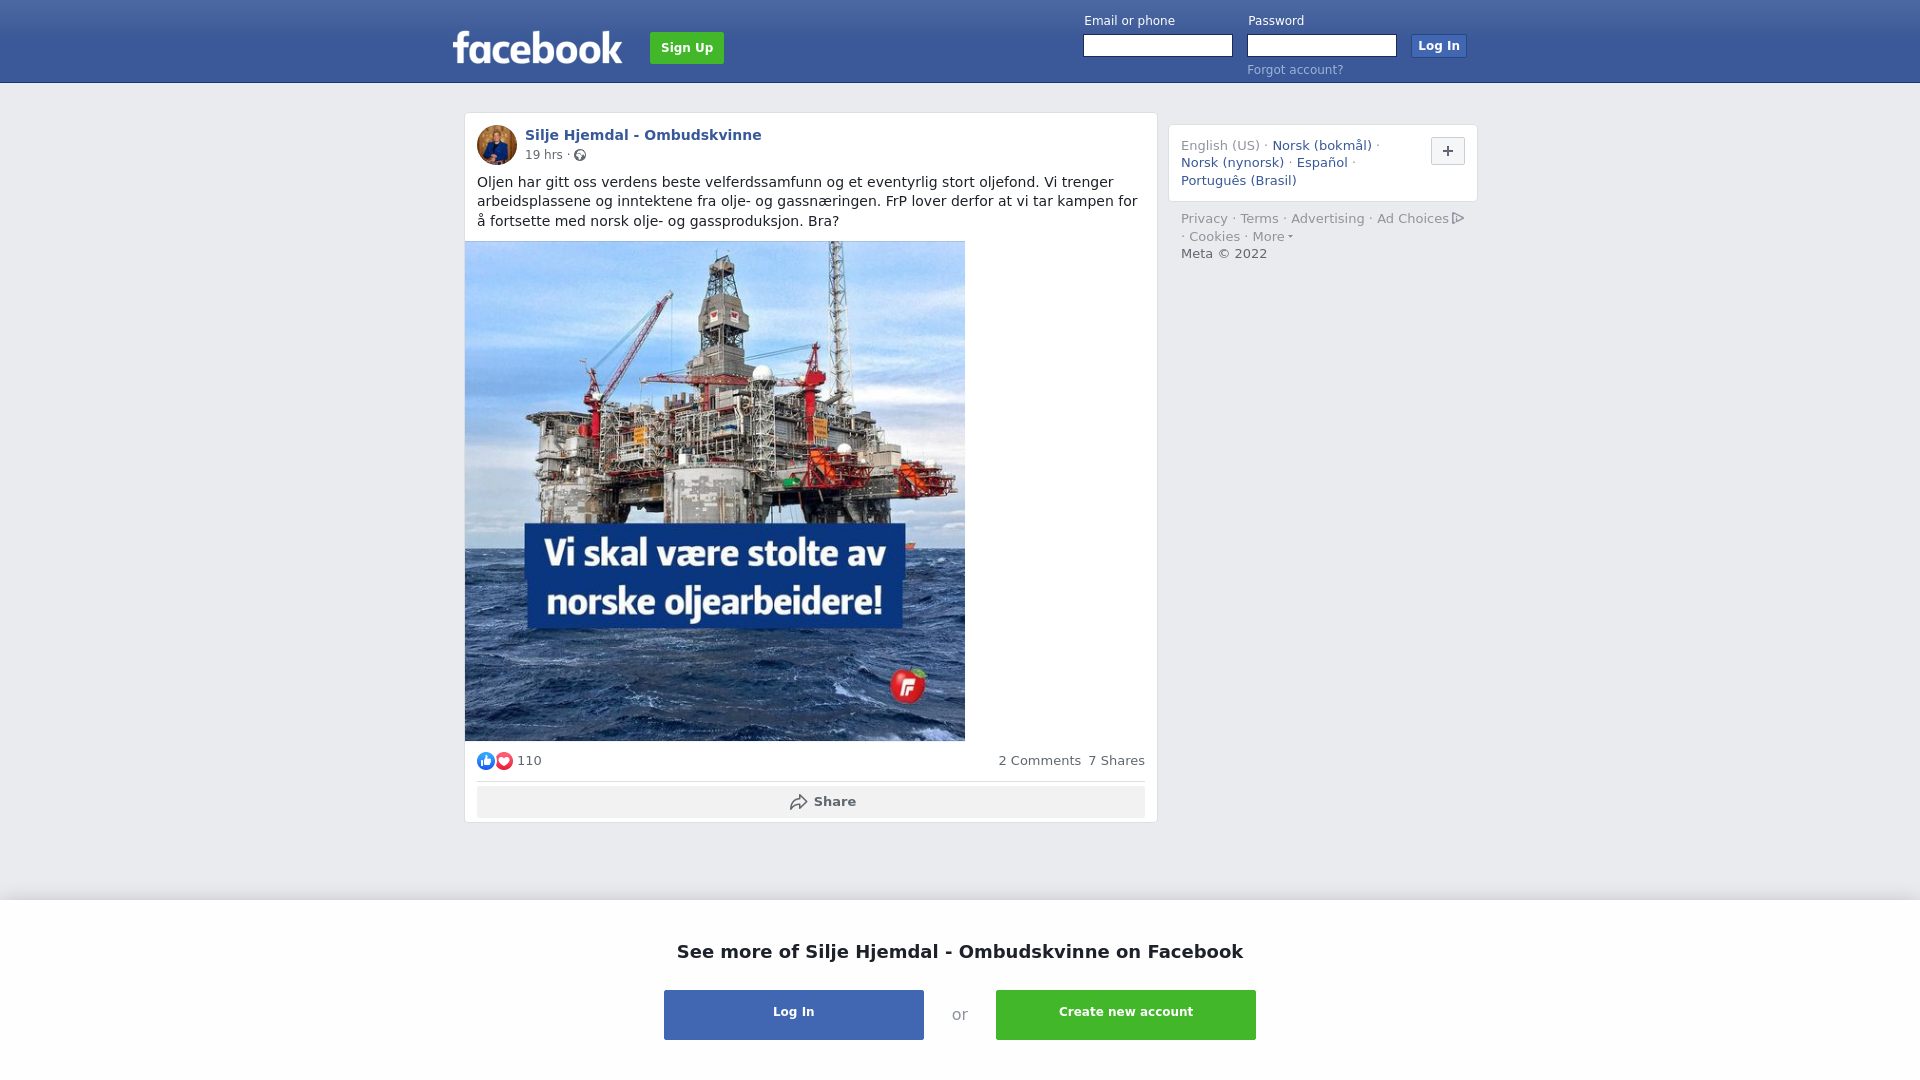Click the Email or phone field
The width and height of the screenshot is (1920, 1080).
[x=1158, y=46]
